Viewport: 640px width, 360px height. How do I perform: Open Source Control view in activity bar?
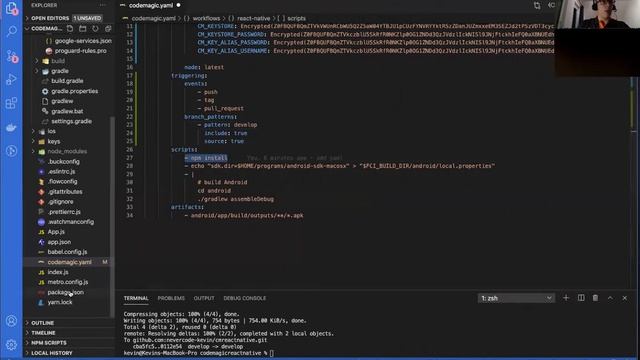coord(11,56)
